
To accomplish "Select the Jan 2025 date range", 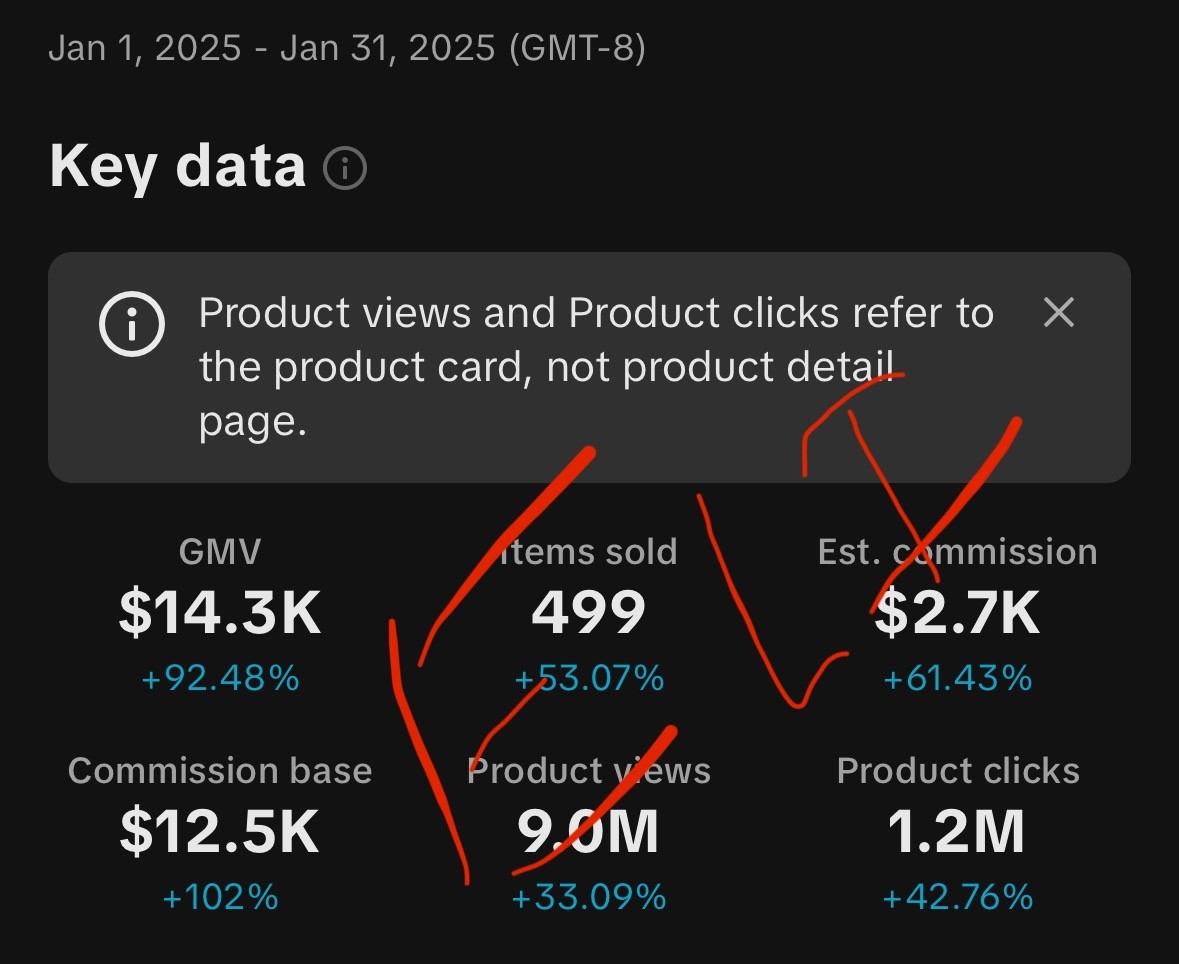I will (347, 48).
